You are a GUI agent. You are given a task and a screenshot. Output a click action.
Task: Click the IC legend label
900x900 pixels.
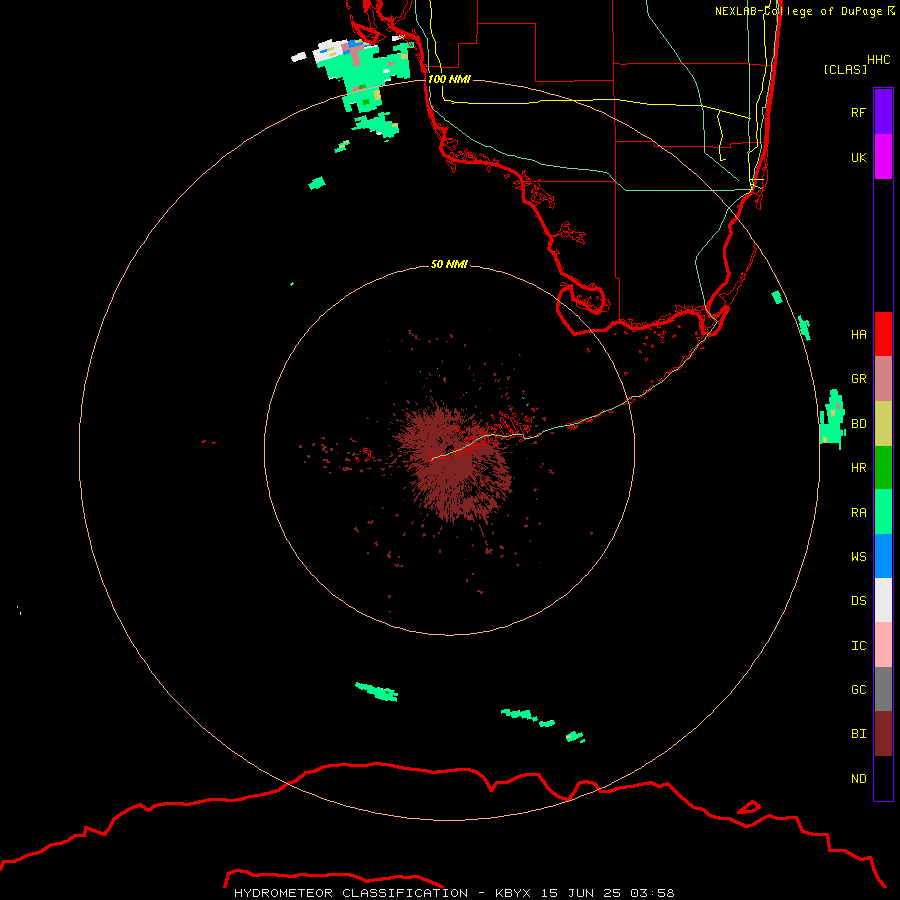click(858, 646)
